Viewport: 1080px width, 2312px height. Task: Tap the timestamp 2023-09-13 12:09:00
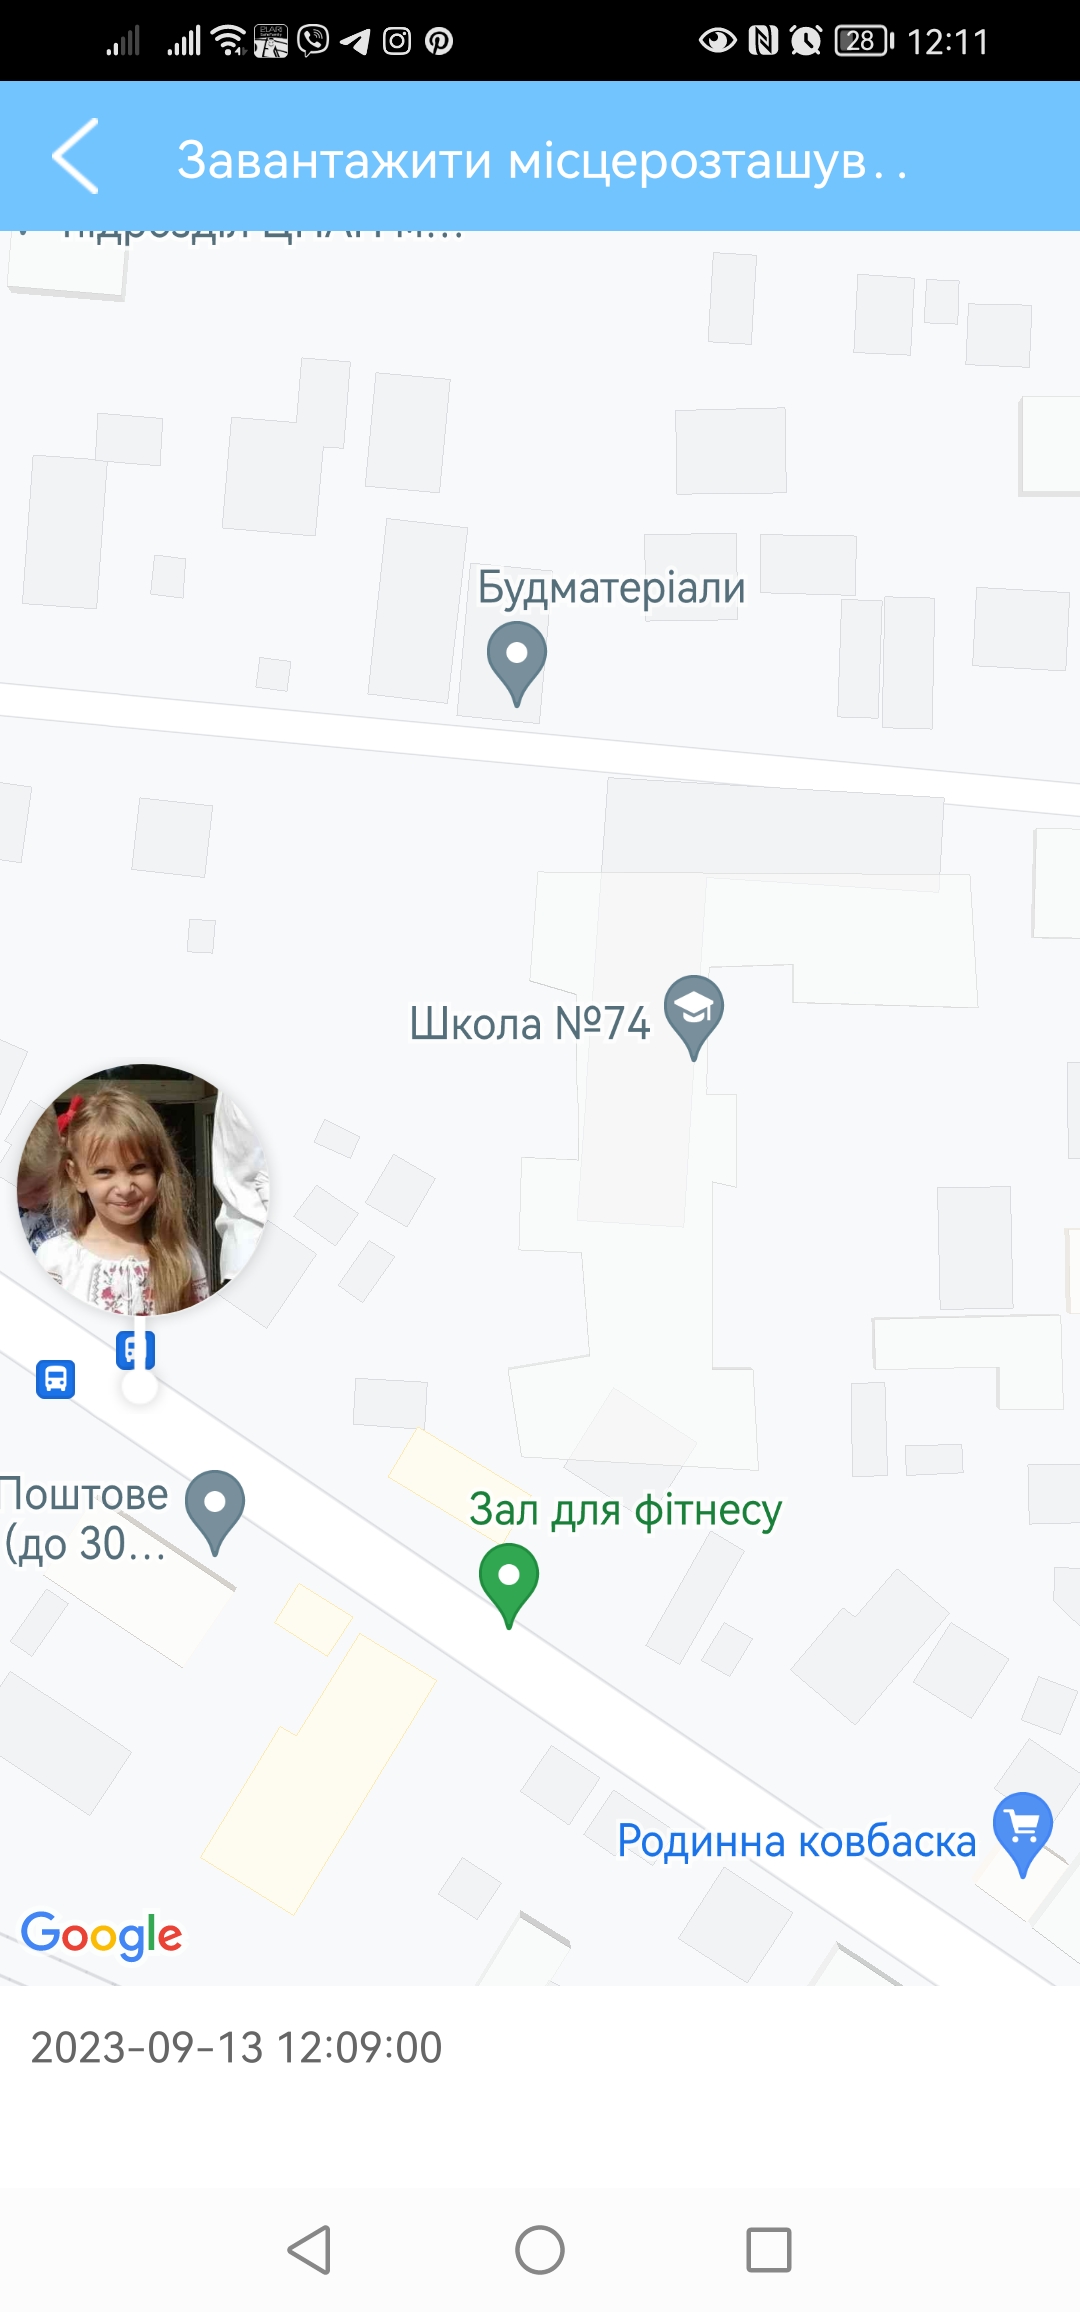pyautogui.click(x=236, y=2047)
